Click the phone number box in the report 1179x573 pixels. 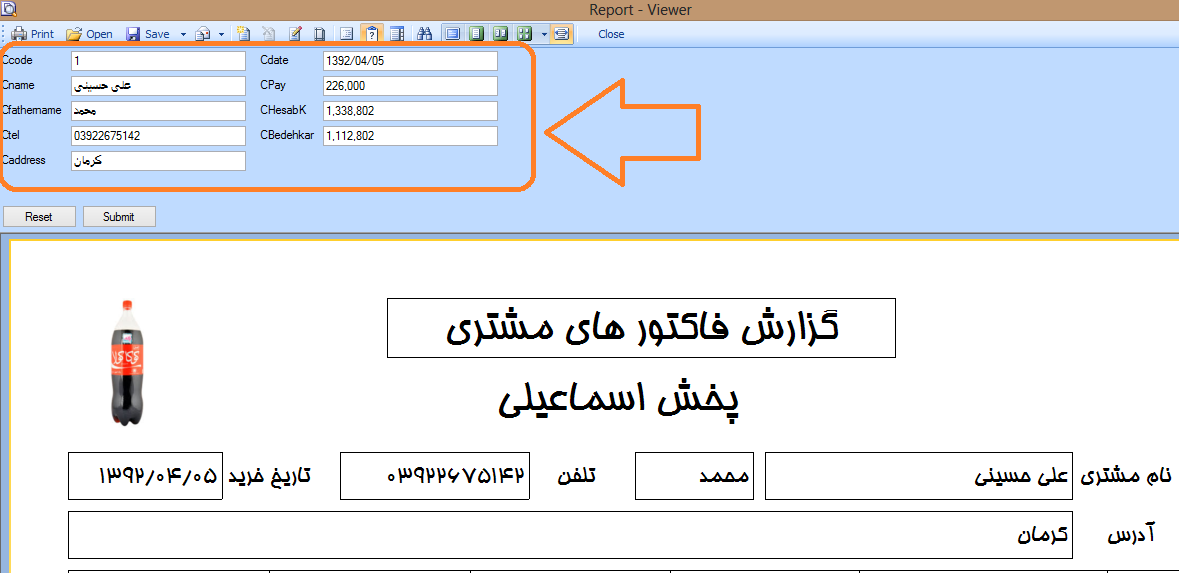click(x=435, y=476)
